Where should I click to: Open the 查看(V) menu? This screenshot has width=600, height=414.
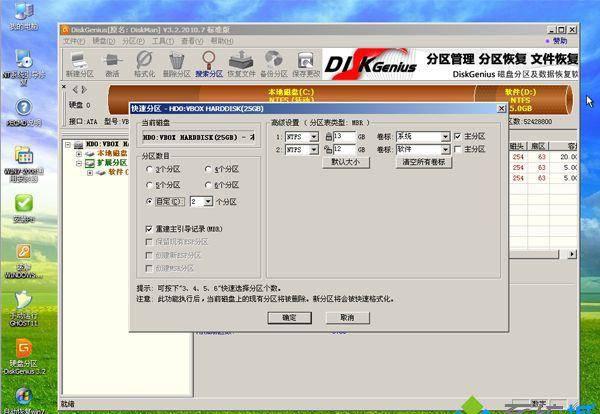192,41
